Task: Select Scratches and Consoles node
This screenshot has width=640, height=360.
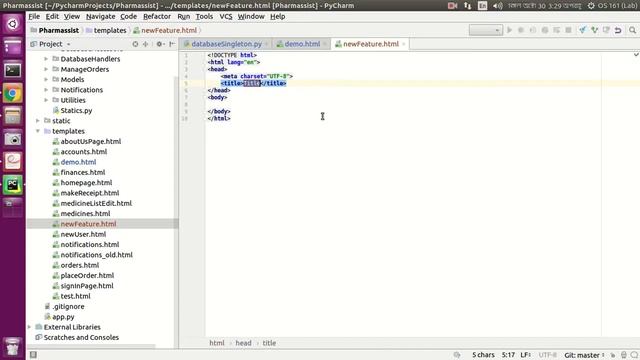Action: click(x=81, y=338)
